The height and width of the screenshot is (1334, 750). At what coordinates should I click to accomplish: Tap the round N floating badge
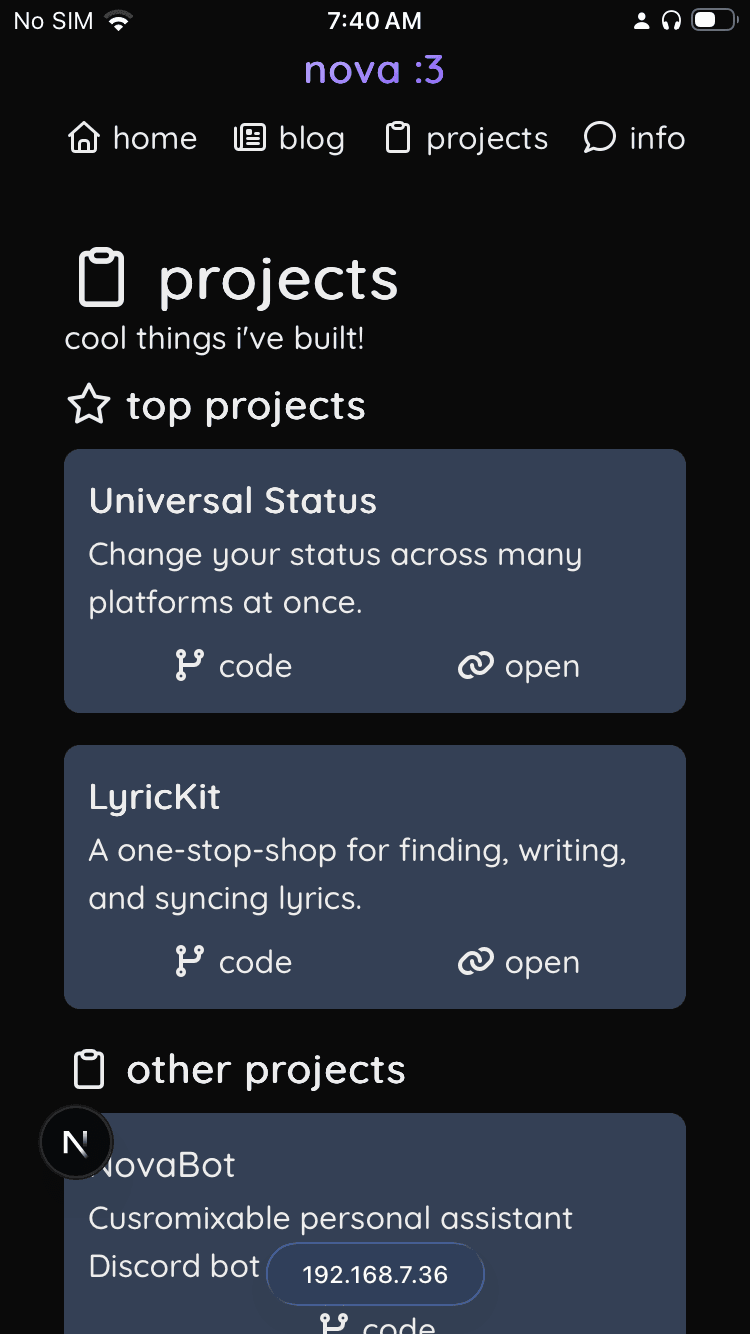pos(76,1142)
